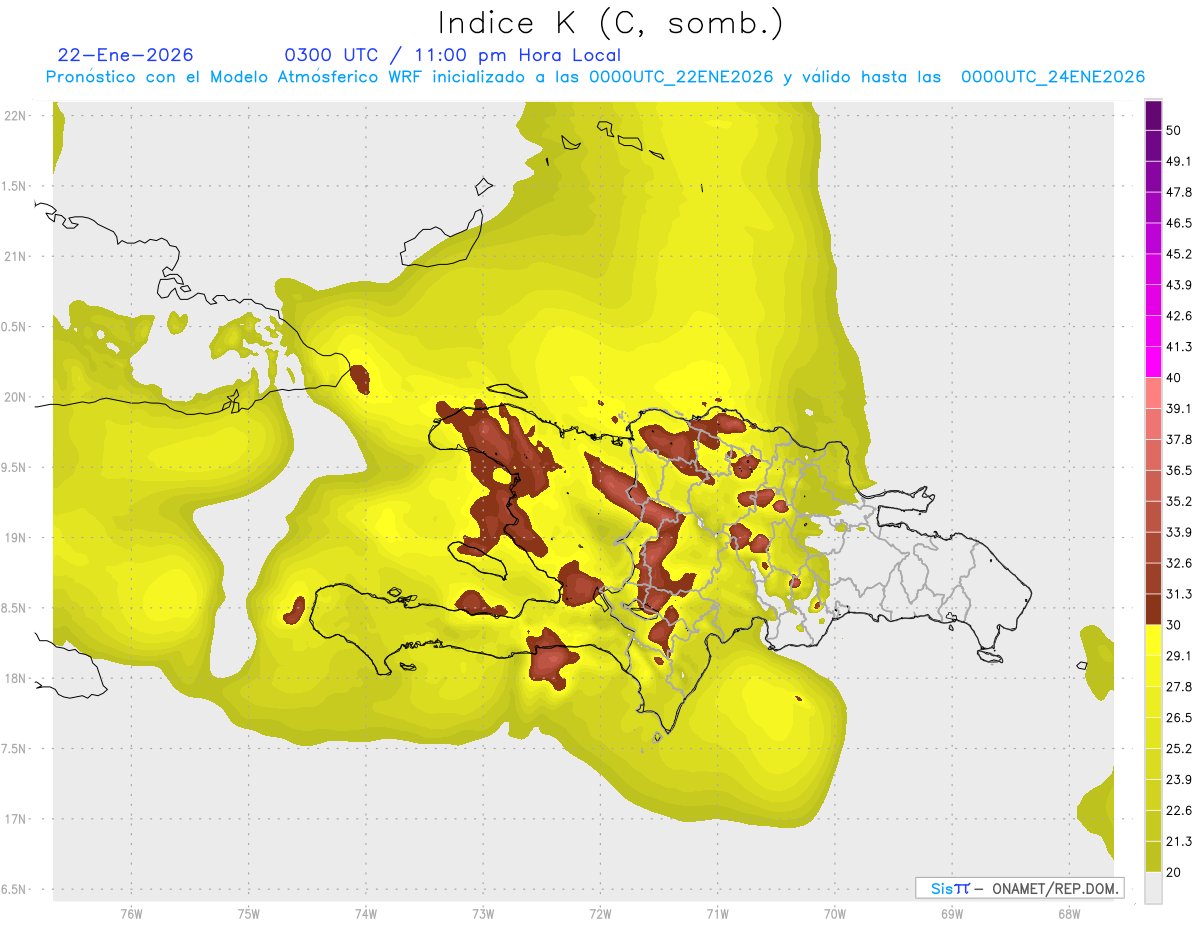Click the '69W' longitude label
1200x927 pixels.
[952, 915]
